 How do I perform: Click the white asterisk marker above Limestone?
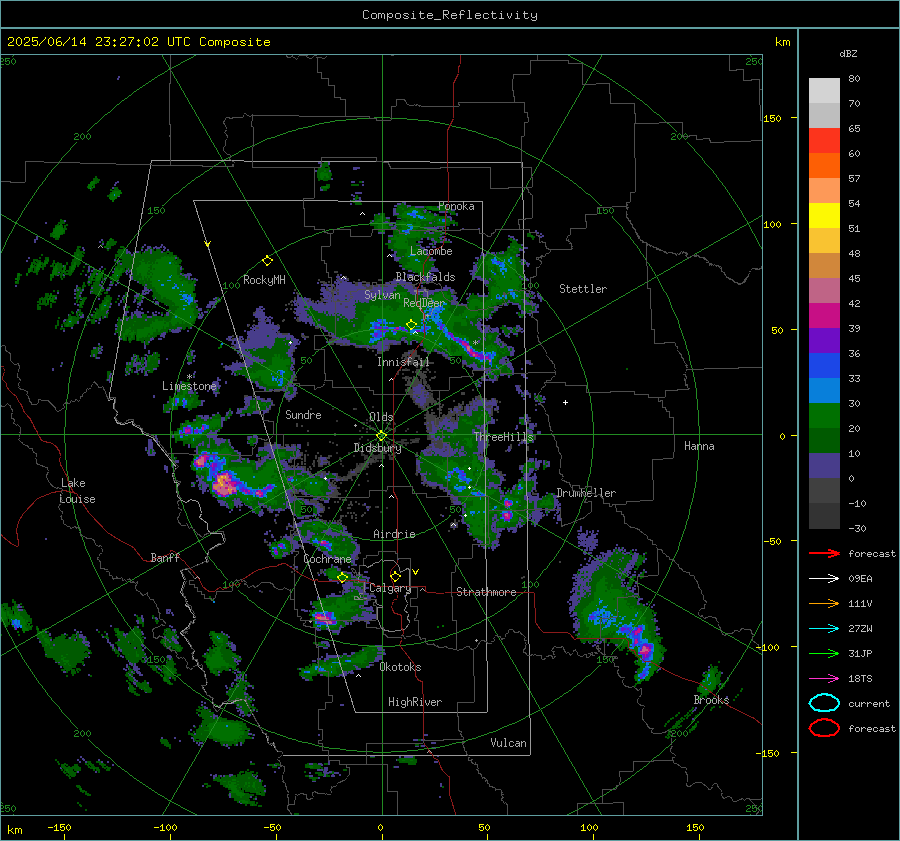(x=189, y=377)
